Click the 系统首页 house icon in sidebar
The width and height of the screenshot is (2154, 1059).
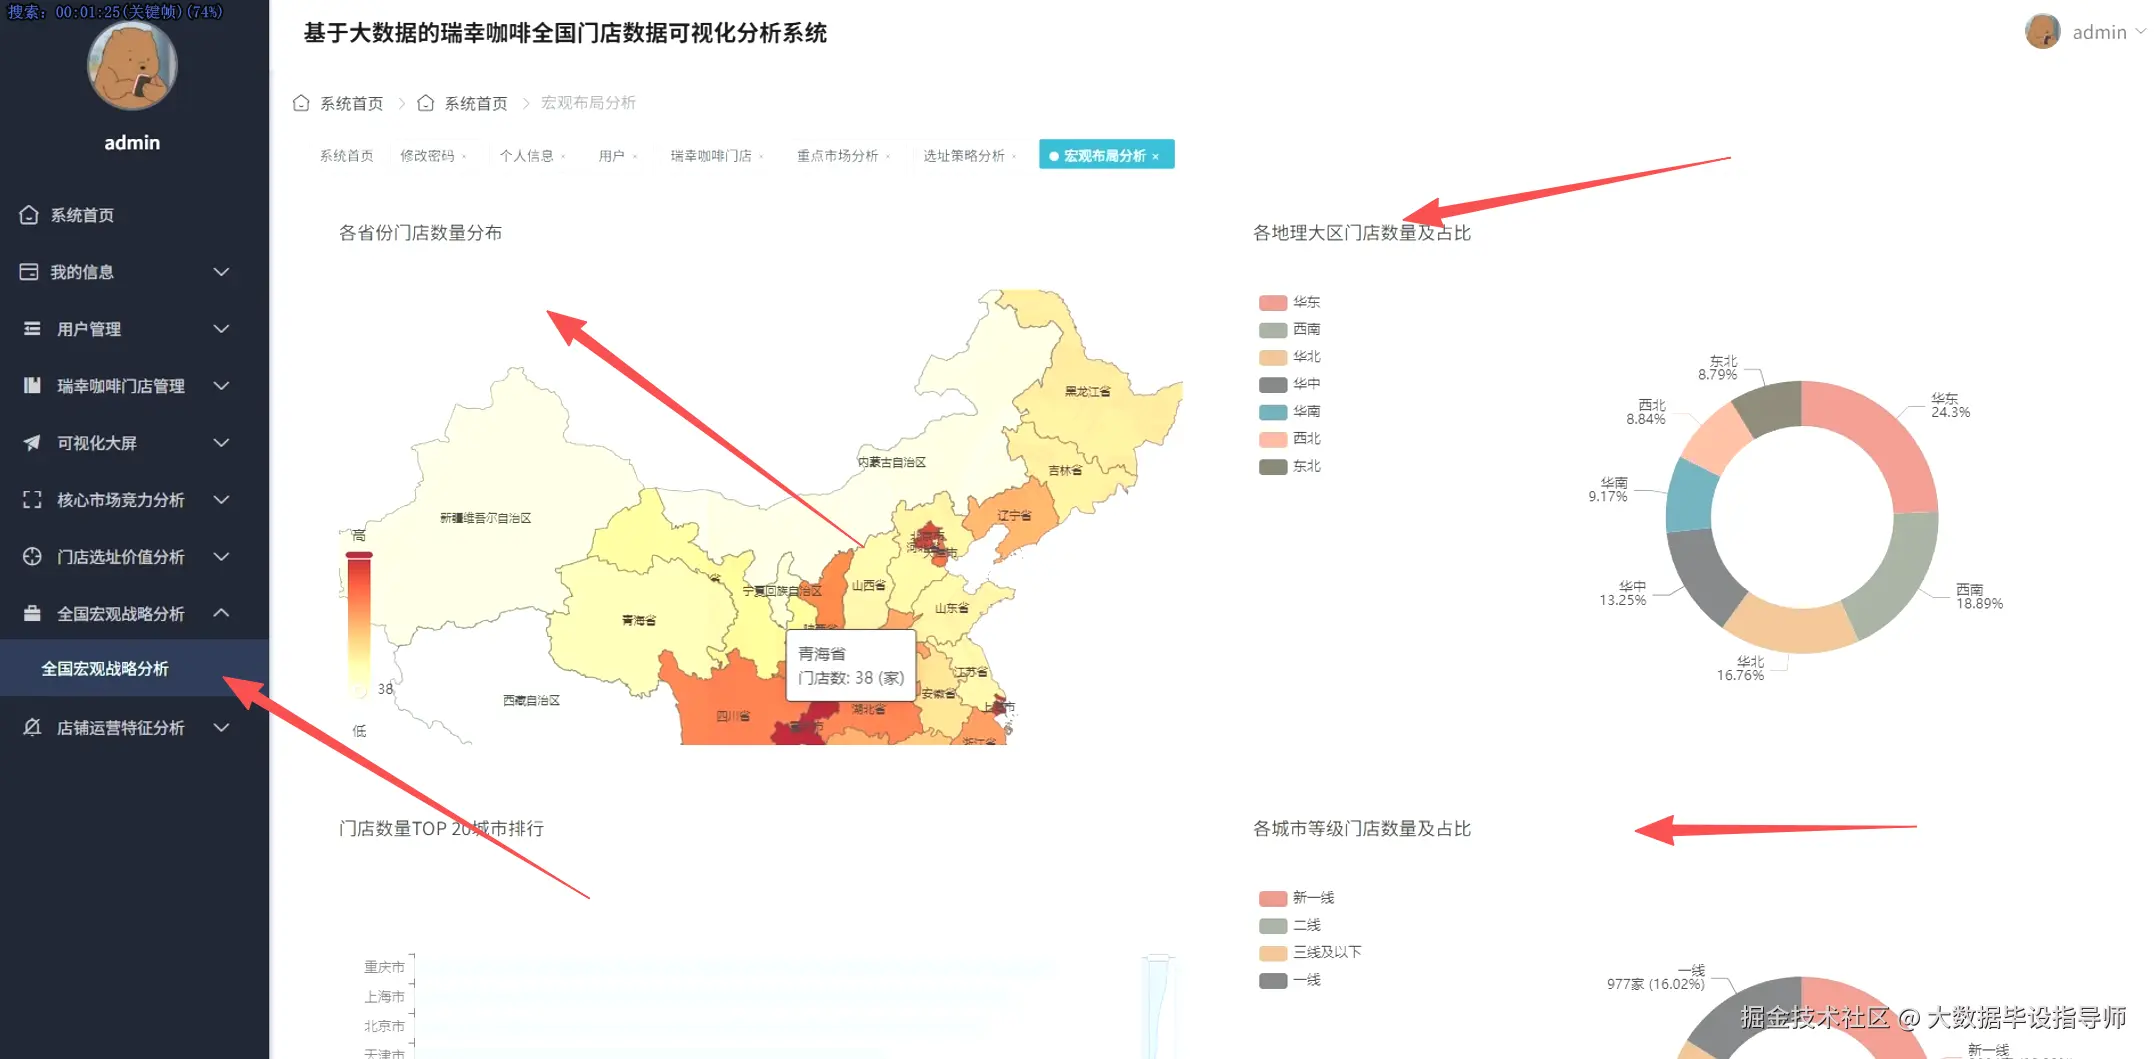[29, 215]
